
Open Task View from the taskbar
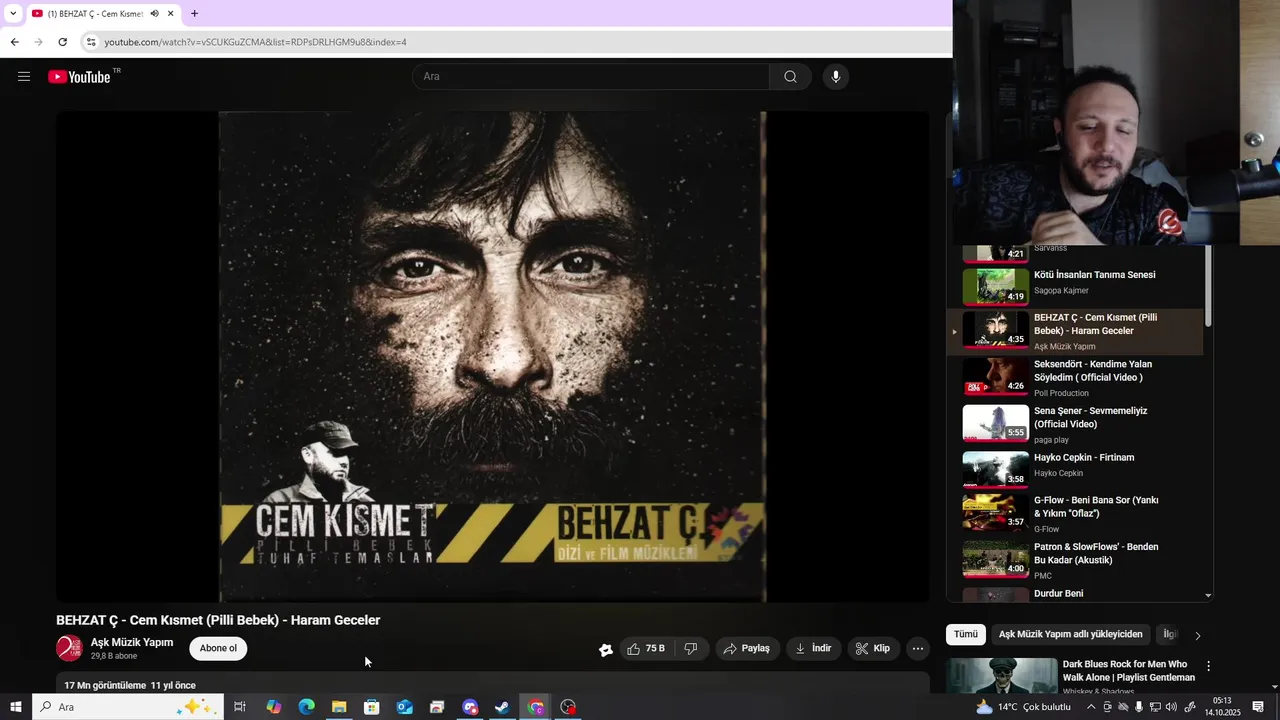coord(240,707)
